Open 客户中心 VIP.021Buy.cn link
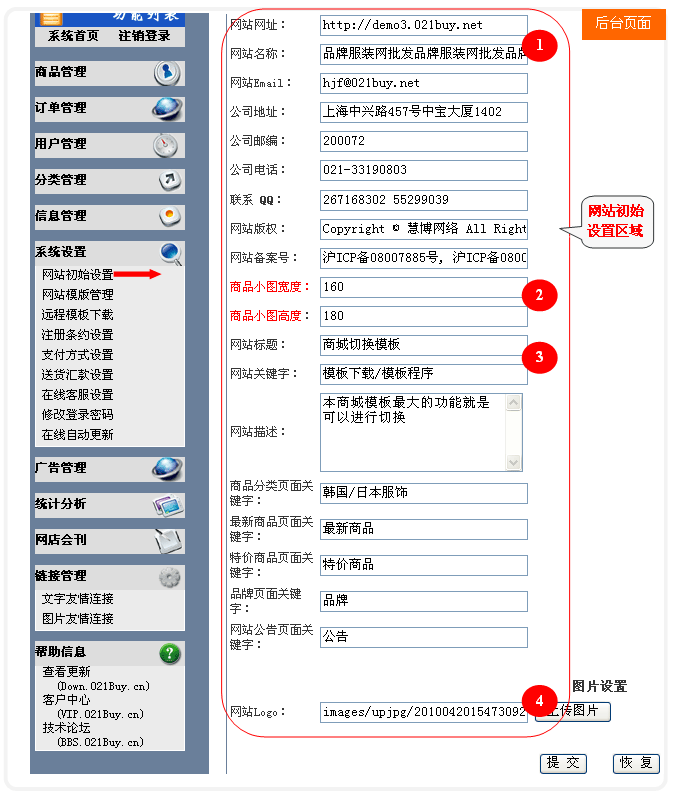The height and width of the screenshot is (795, 674). pos(93,707)
